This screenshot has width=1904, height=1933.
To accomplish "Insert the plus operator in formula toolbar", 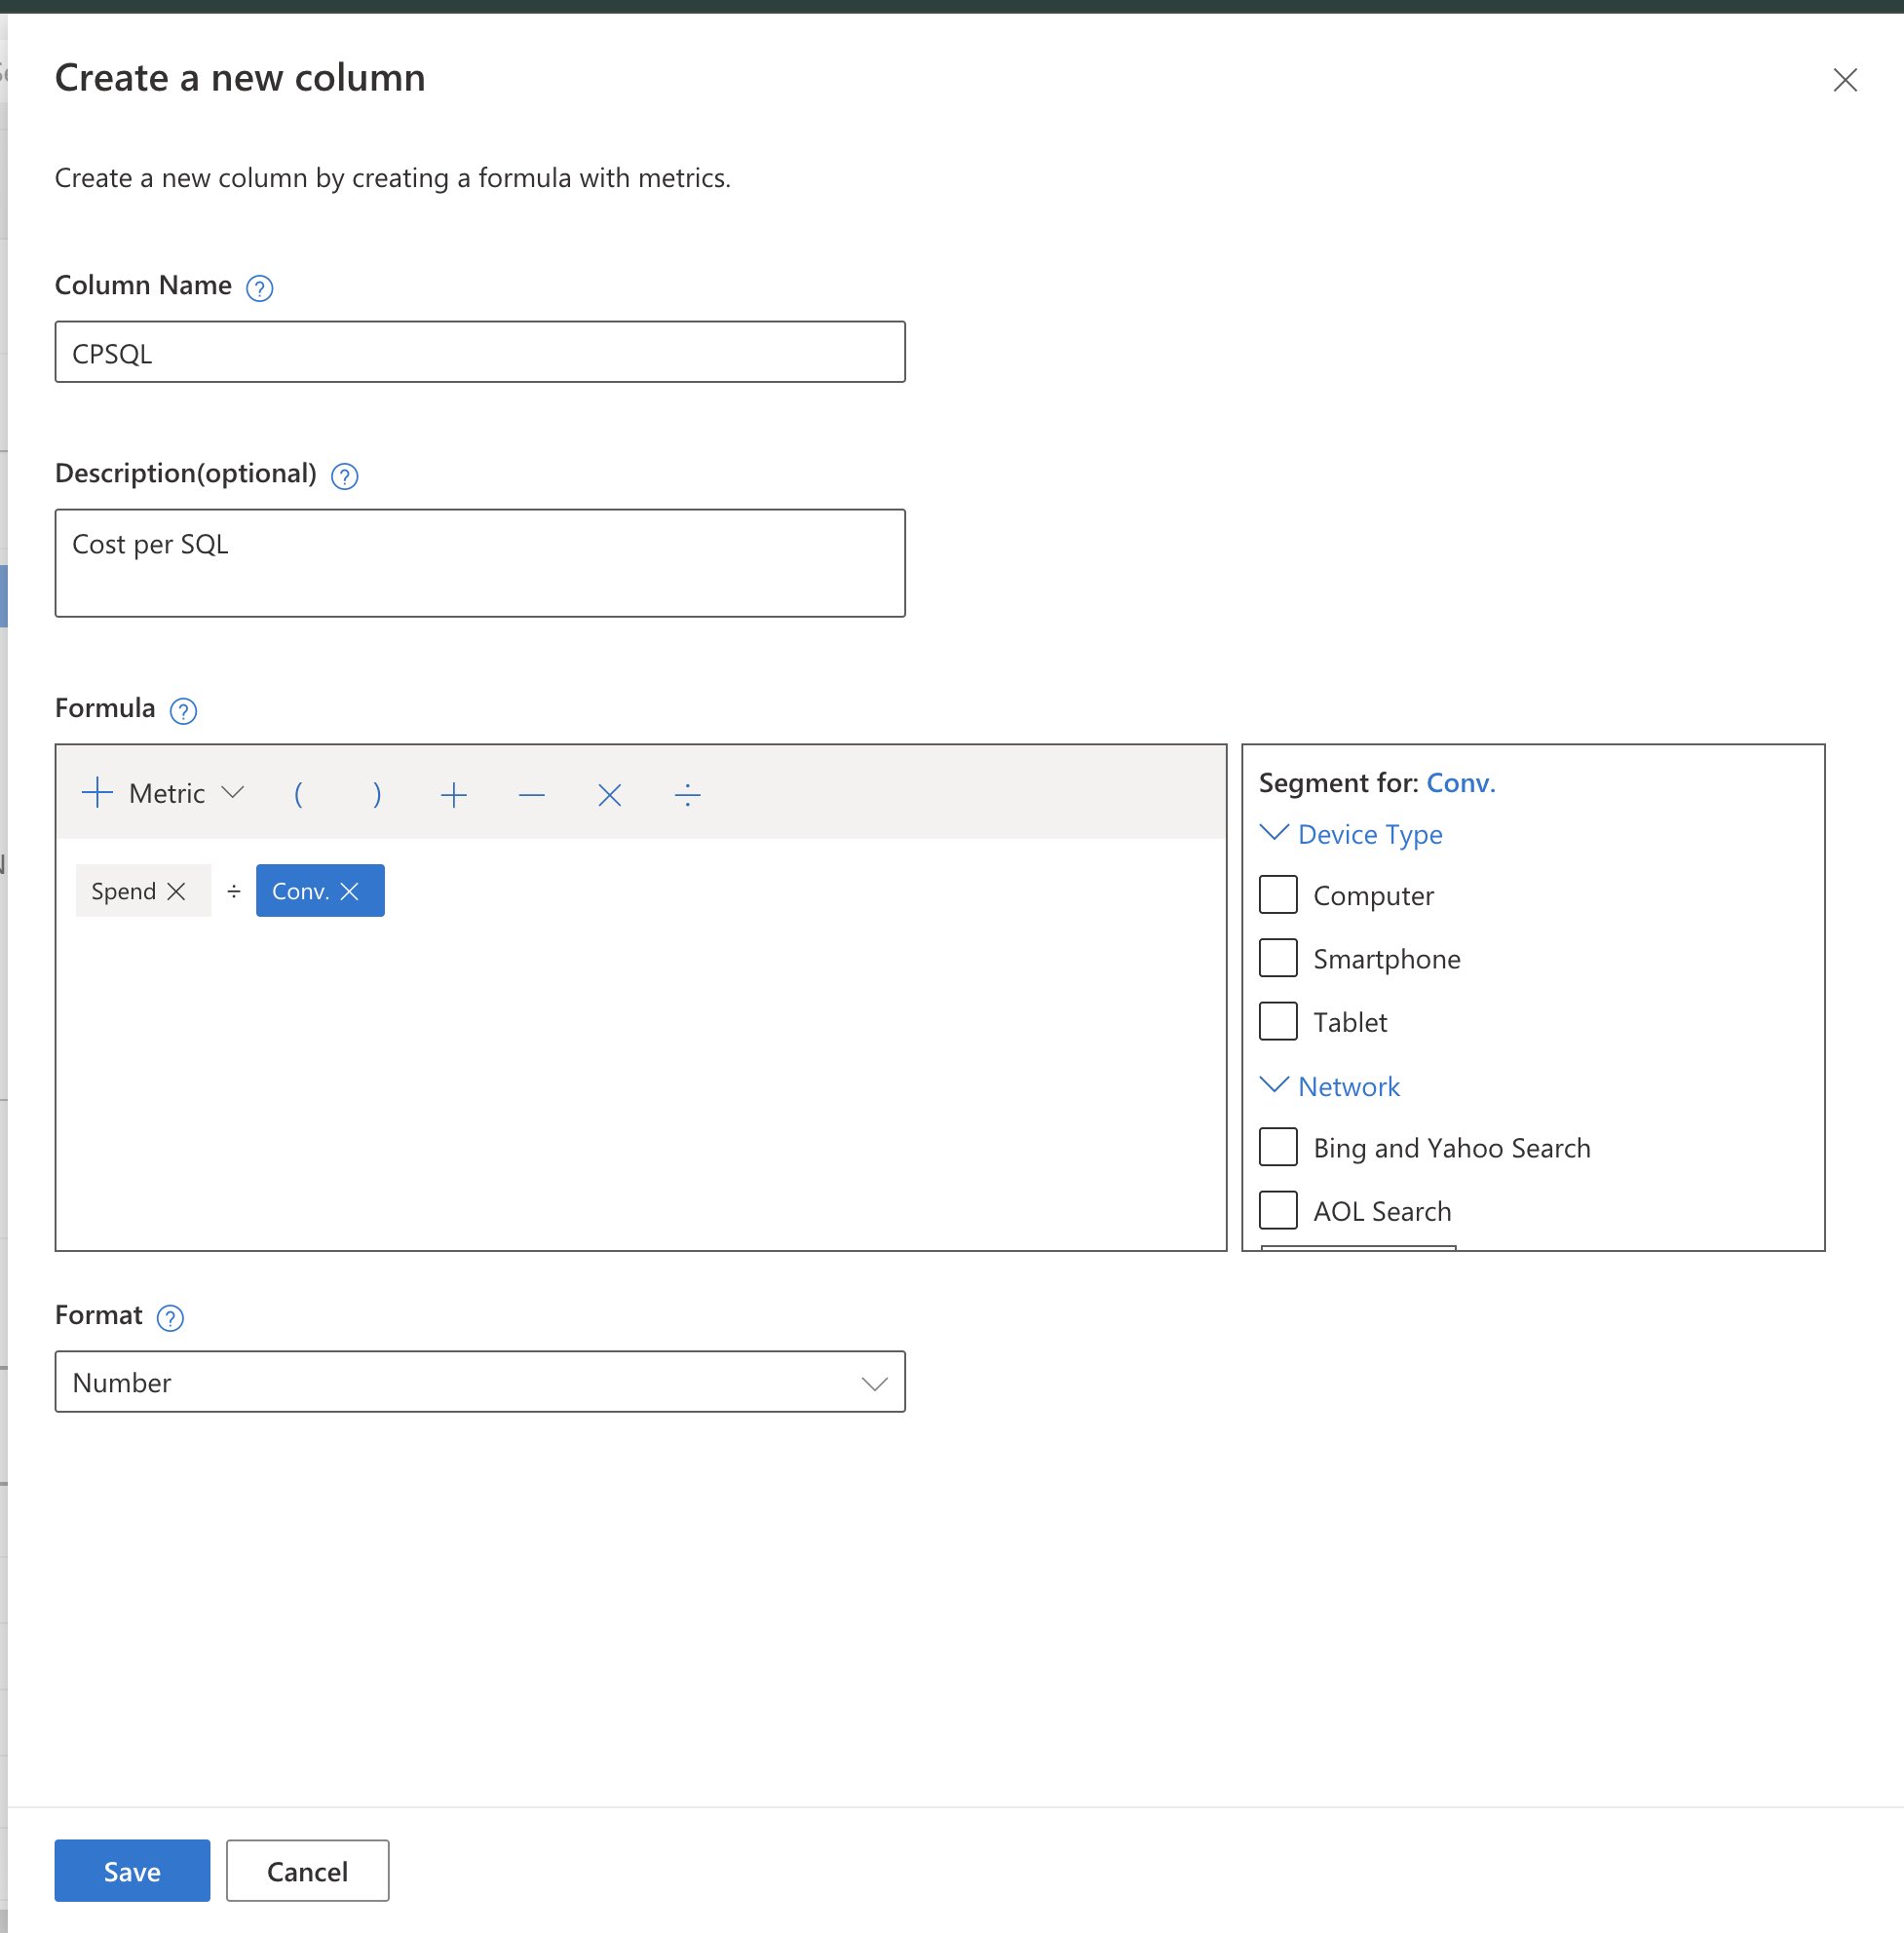I will click(454, 795).
